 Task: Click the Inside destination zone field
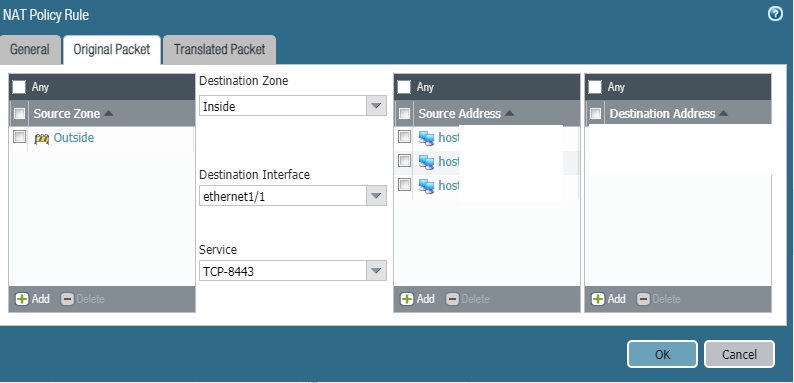click(283, 106)
